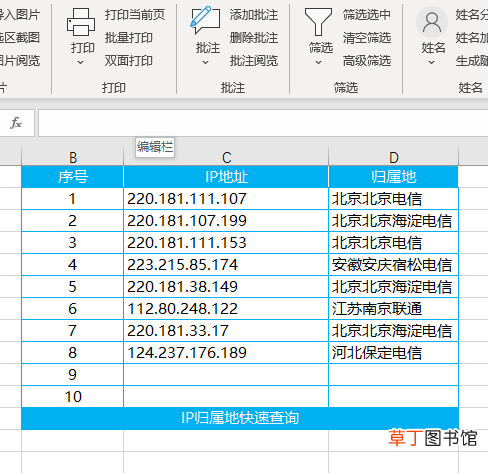Click the fx insert function icon
The height and width of the screenshot is (473, 488).
tap(16, 123)
